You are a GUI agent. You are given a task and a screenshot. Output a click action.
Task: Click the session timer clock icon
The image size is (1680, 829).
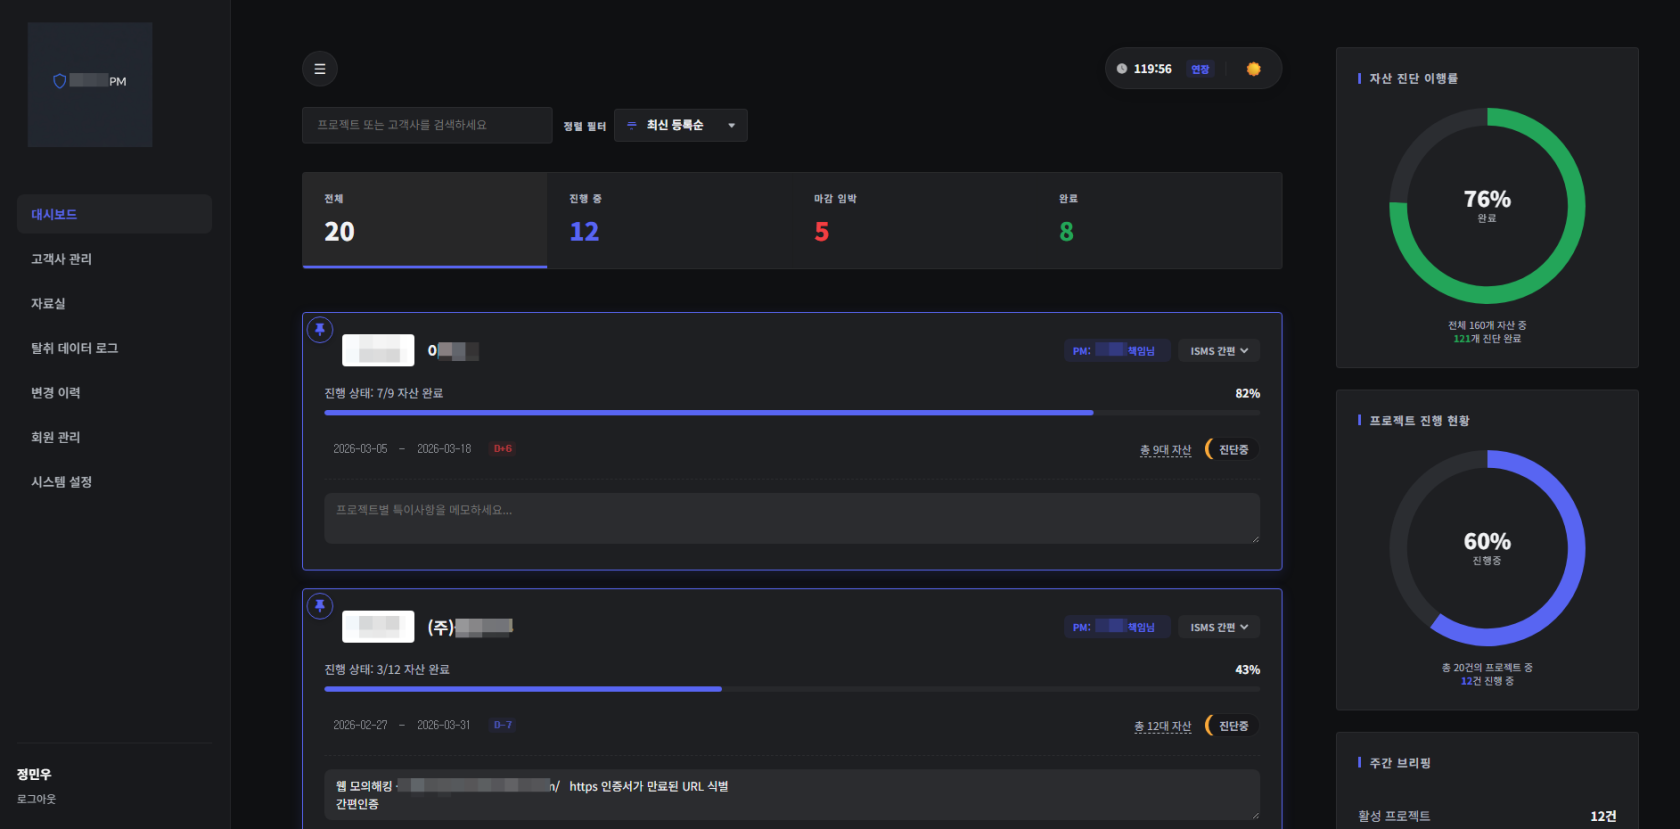(x=1122, y=69)
